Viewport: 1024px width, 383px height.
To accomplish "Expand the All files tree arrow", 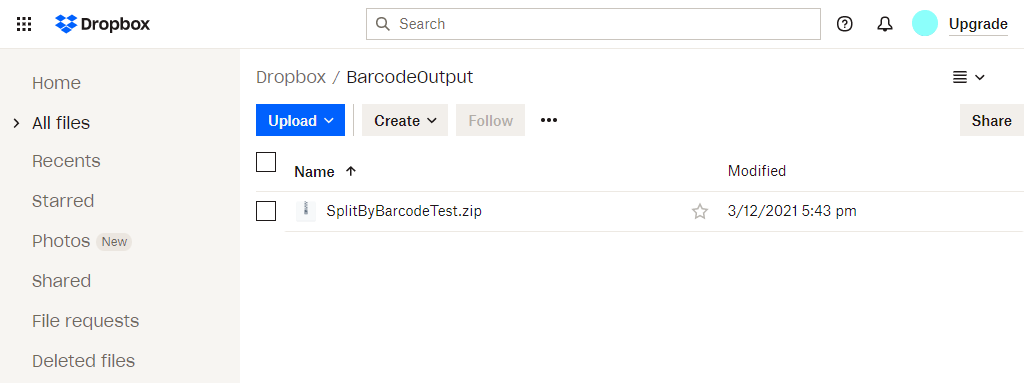I will pos(17,123).
